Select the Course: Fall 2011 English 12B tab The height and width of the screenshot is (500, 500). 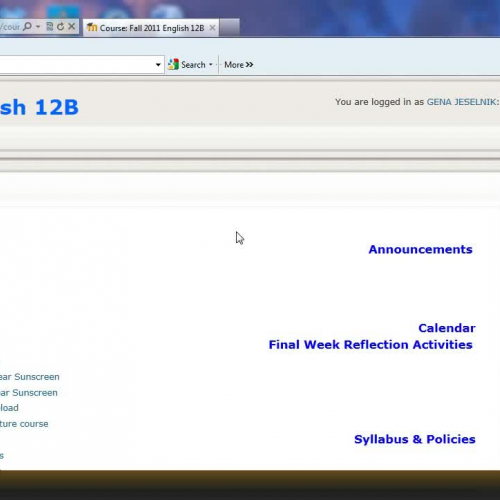click(x=151, y=28)
